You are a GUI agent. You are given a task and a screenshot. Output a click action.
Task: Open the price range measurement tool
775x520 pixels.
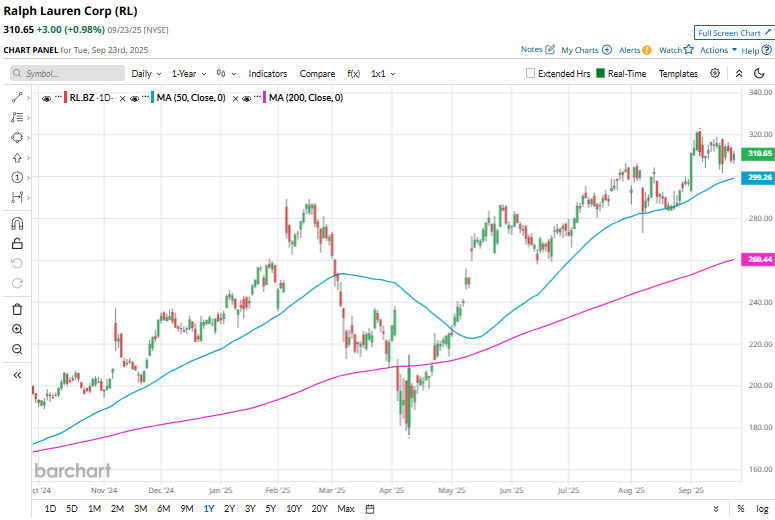pos(17,198)
